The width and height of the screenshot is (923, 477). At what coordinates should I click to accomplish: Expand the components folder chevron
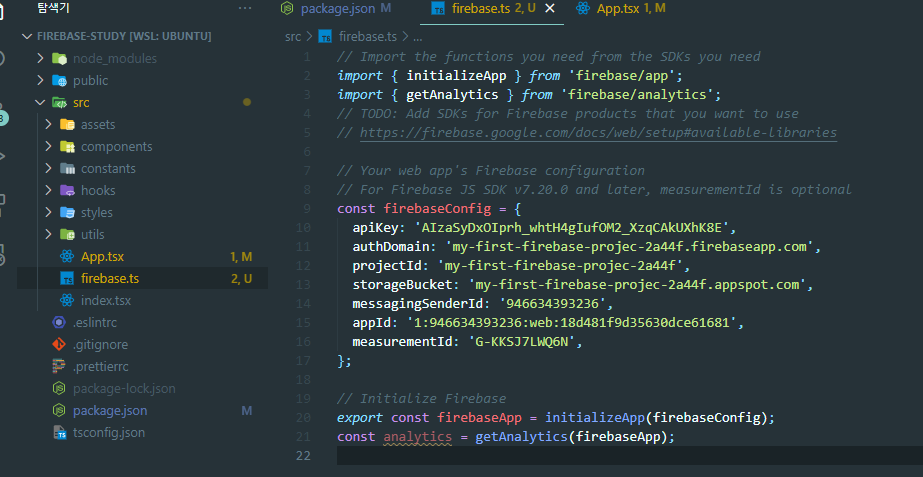(x=48, y=146)
